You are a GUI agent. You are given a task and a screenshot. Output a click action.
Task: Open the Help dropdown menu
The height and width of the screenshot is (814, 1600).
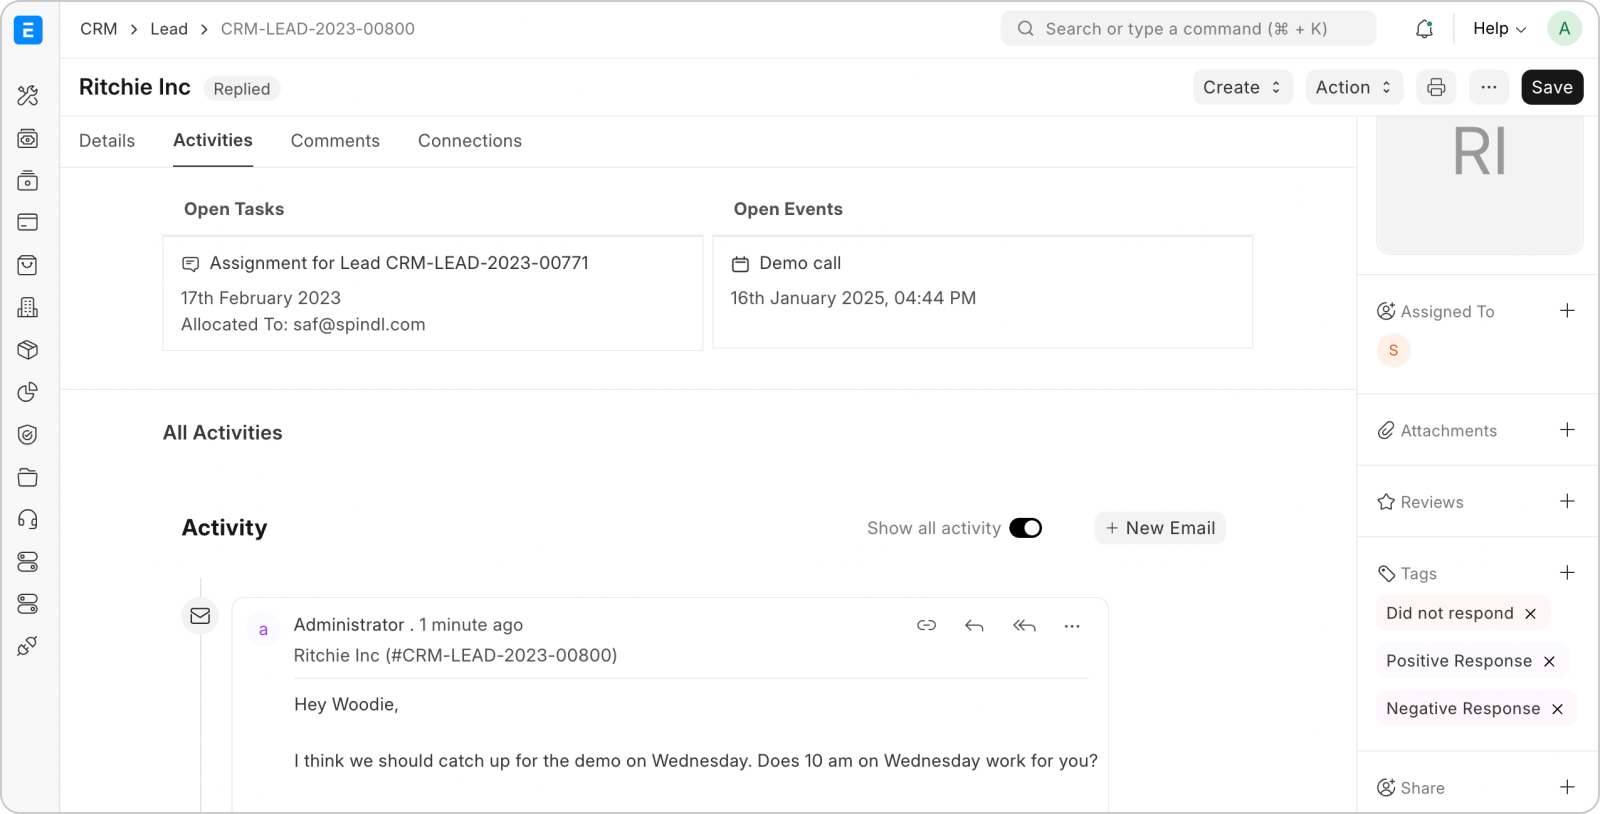1499,29
